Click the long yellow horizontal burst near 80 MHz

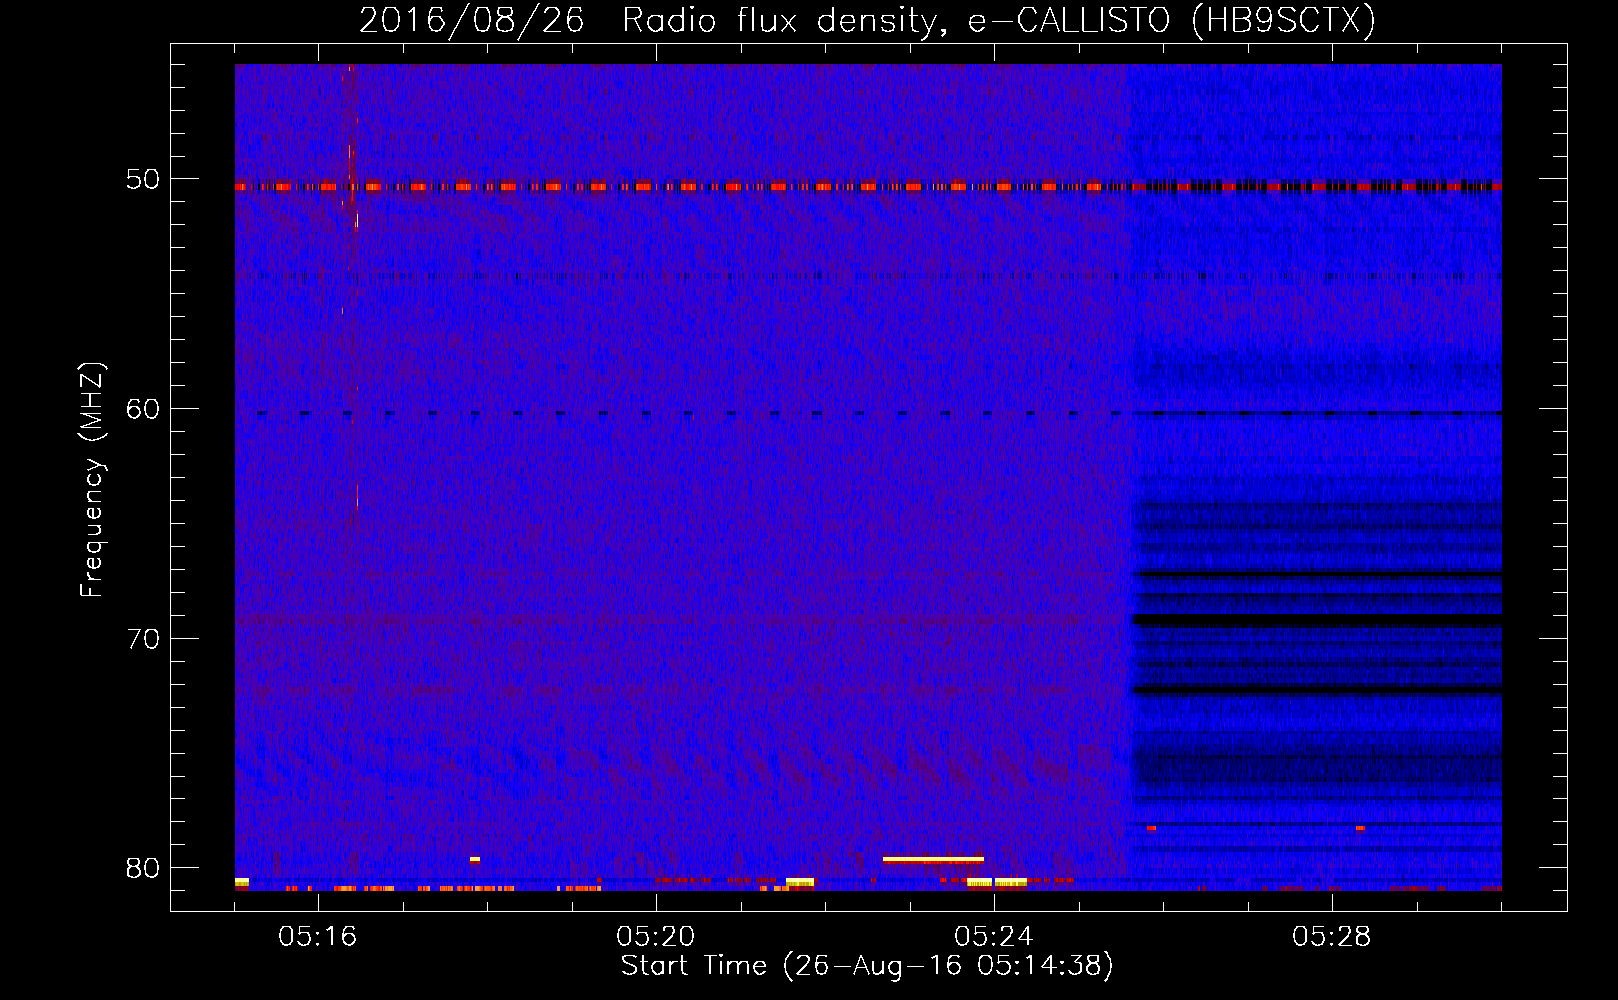[x=933, y=859]
